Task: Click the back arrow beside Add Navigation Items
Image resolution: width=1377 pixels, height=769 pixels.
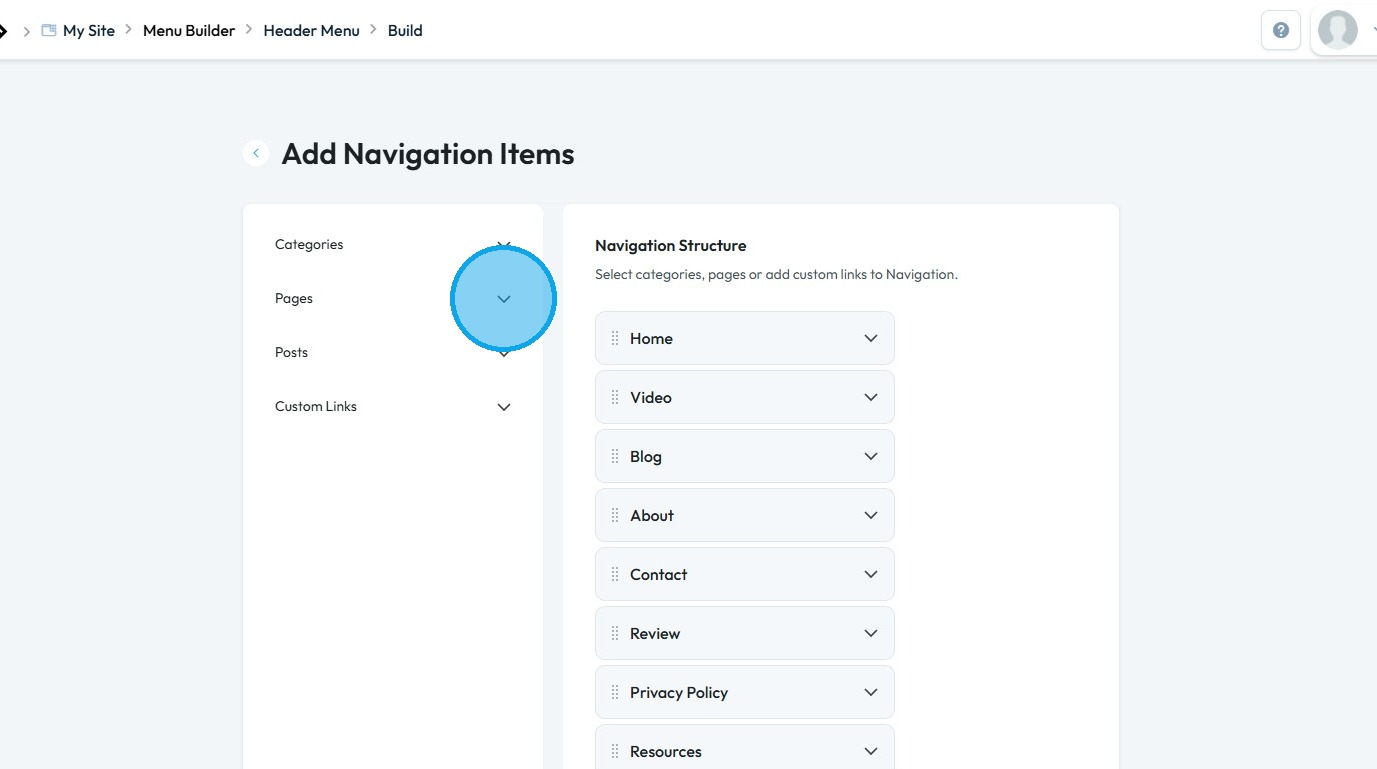Action: click(256, 153)
